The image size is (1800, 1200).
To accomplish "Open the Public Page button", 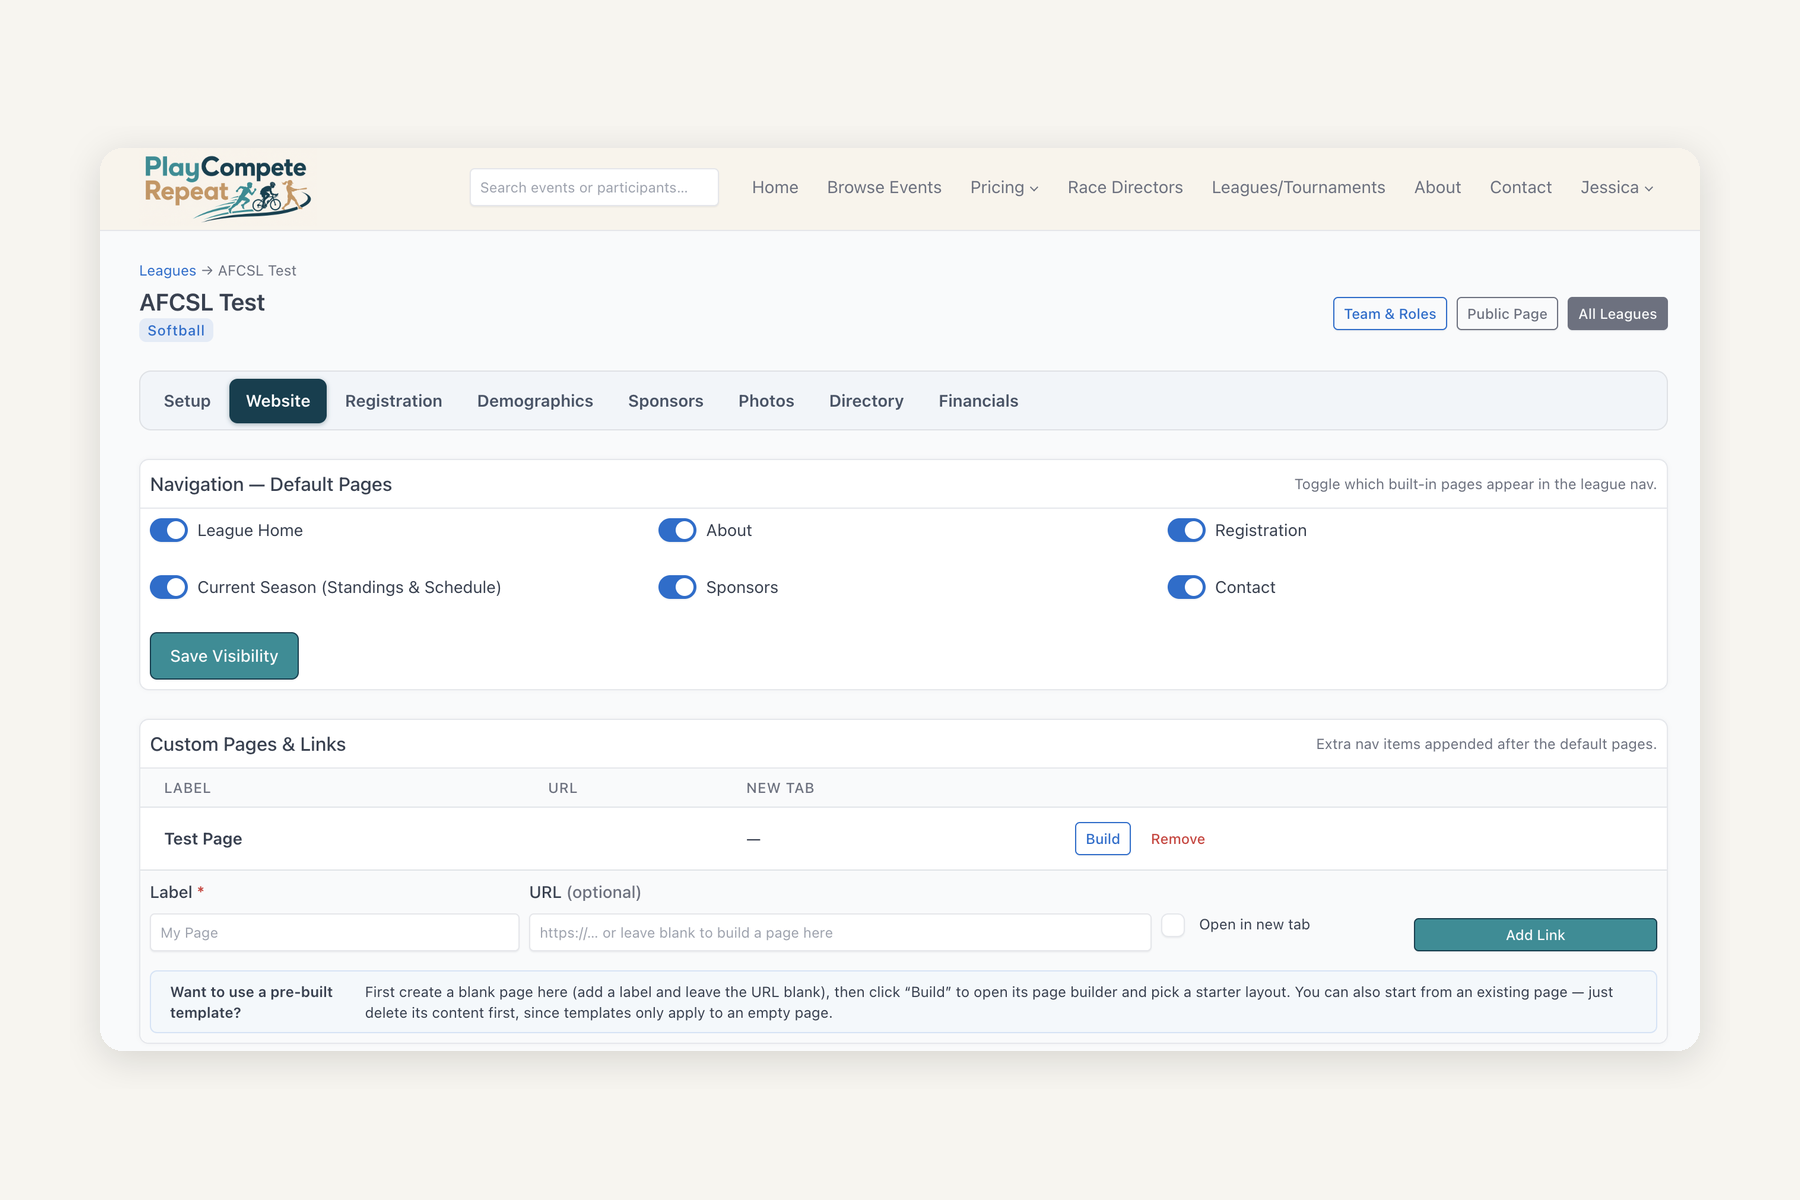I will 1507,314.
